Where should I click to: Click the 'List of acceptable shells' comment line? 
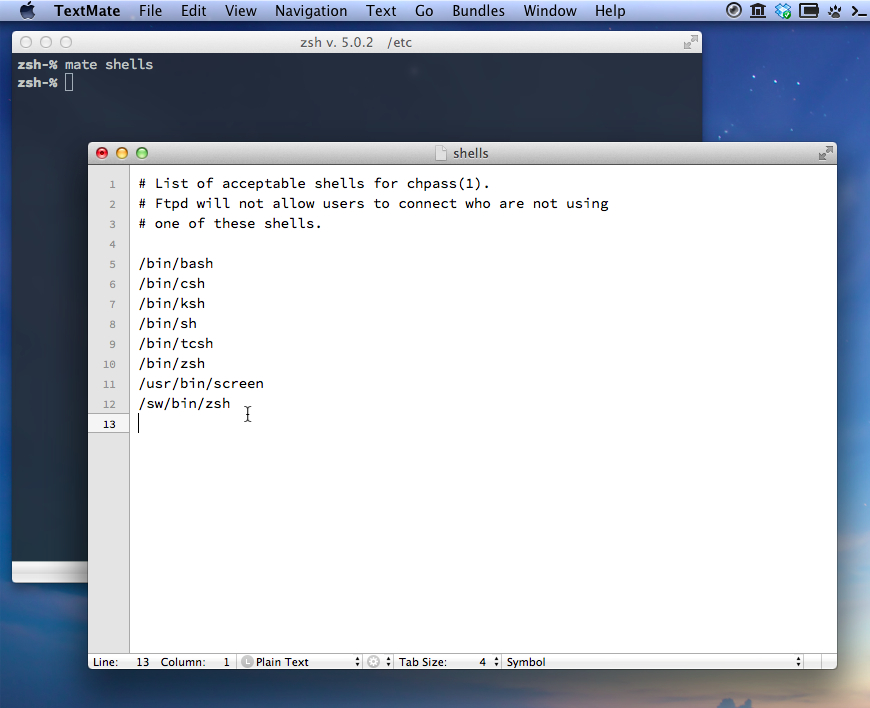coord(314,183)
